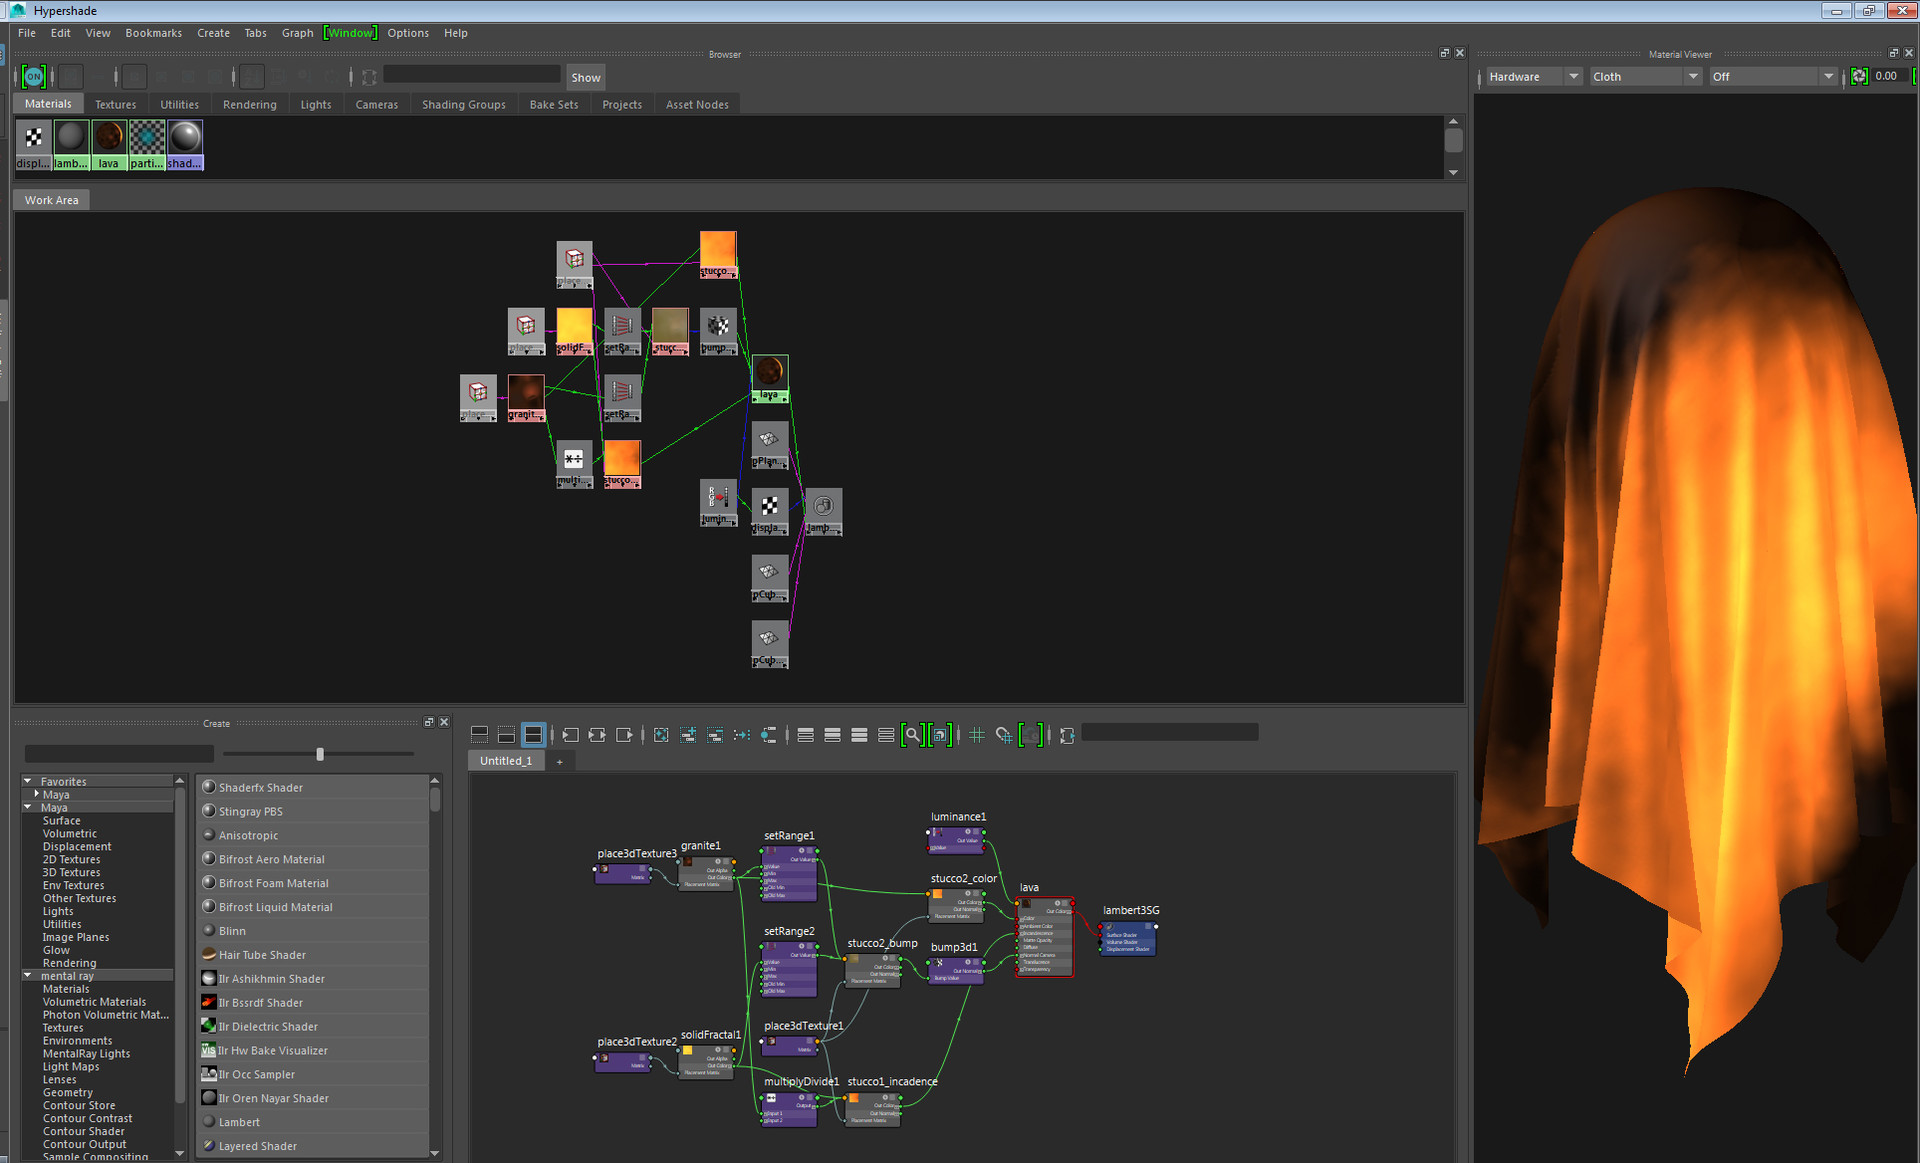Enable snap to grid icon
The image size is (1920, 1163).
coord(1004,735)
